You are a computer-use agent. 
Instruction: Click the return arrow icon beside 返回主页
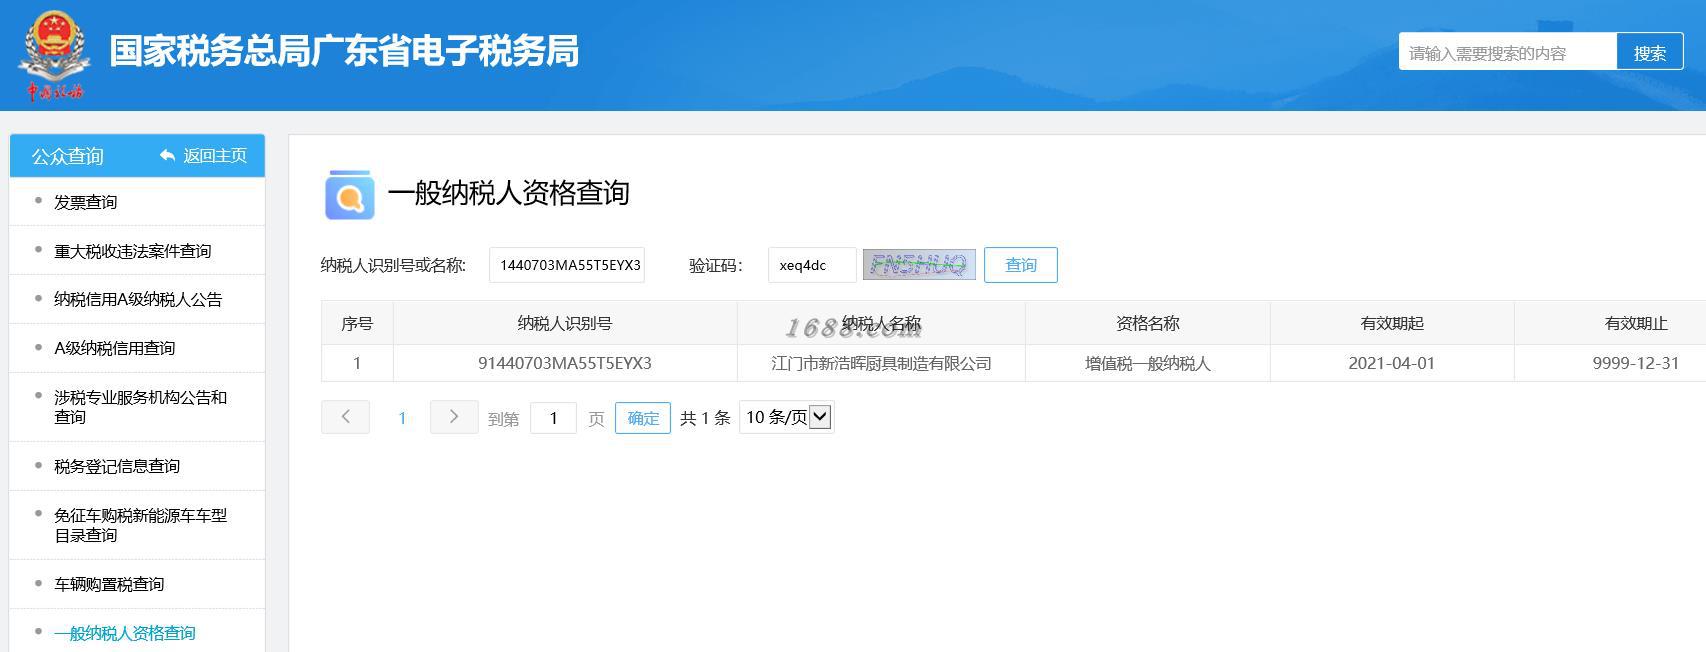tap(167, 156)
